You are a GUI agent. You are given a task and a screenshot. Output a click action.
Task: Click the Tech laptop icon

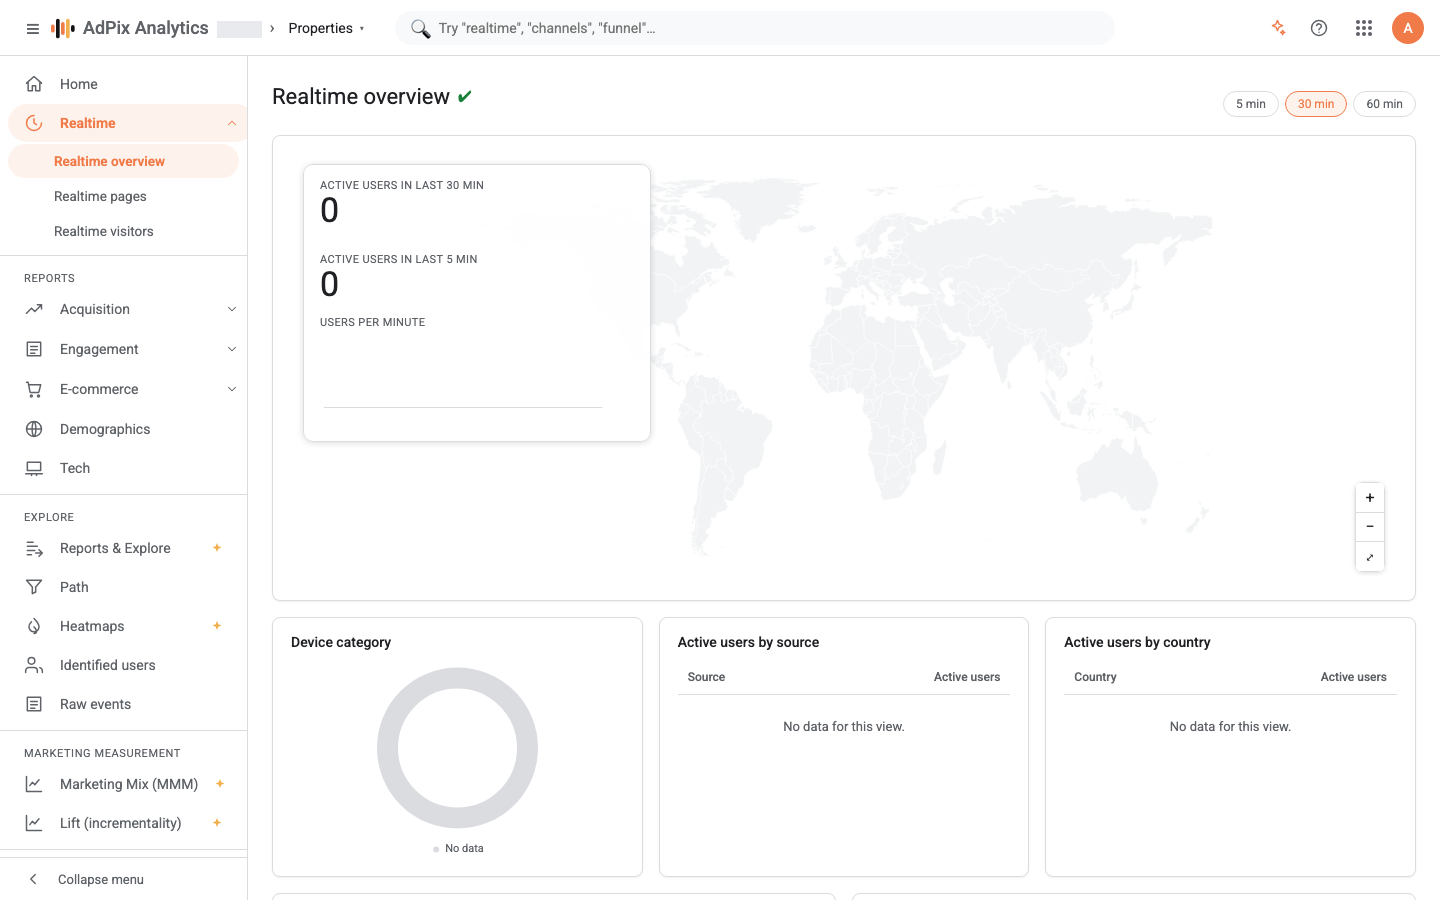[34, 468]
